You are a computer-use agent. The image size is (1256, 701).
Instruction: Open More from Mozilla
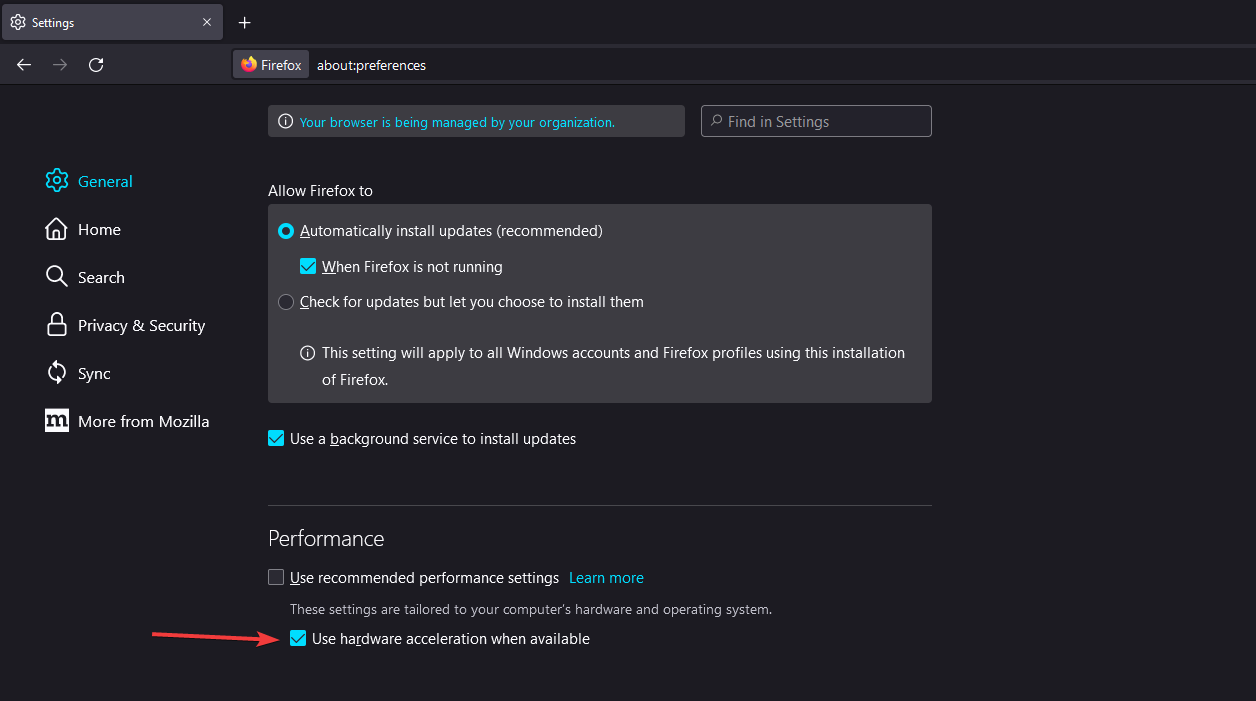point(127,421)
